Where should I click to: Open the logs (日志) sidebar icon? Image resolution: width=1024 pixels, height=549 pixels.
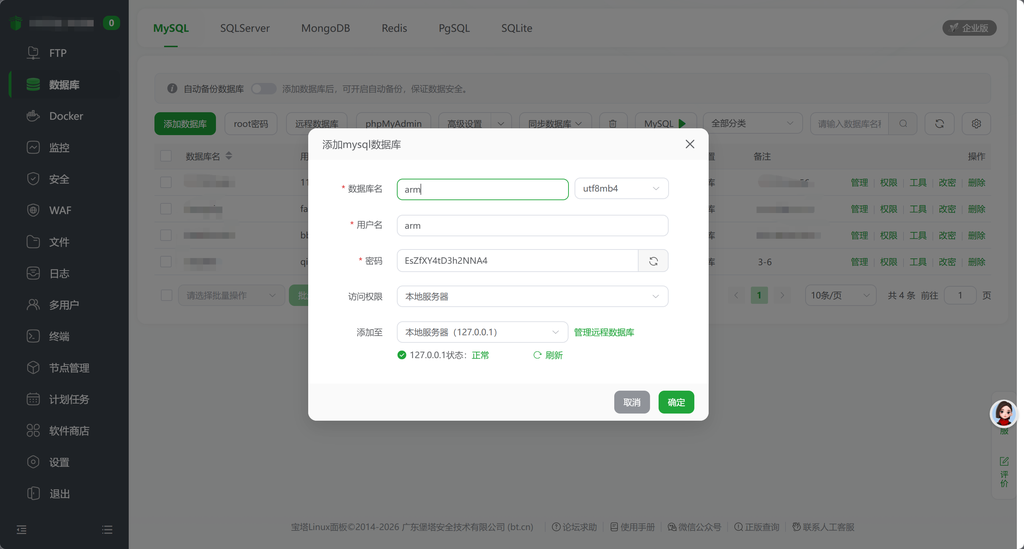coord(33,273)
